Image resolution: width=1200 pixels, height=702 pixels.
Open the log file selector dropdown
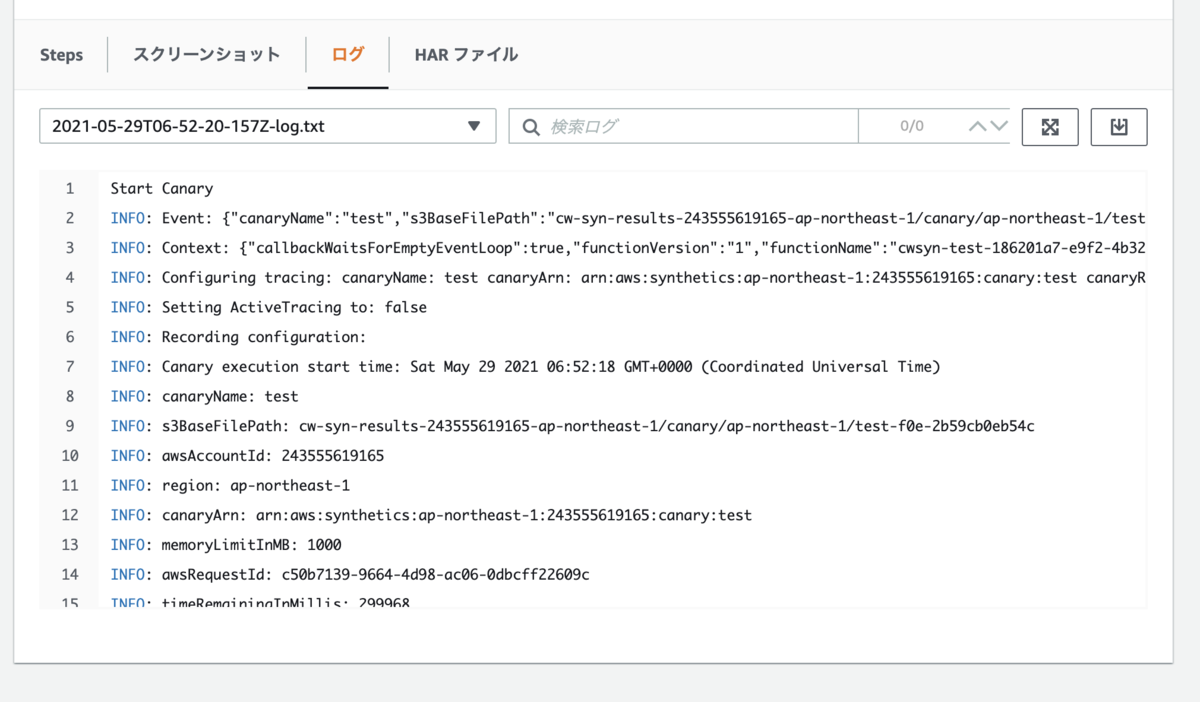[268, 127]
